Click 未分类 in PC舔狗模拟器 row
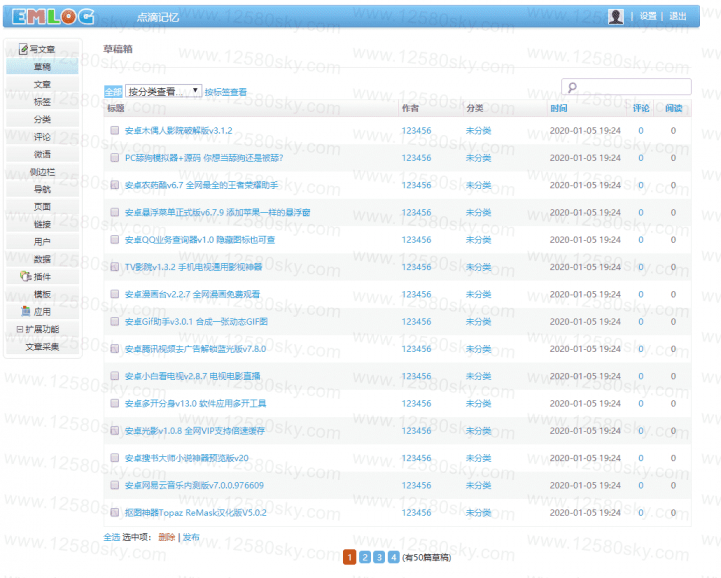The image size is (721, 578). click(478, 158)
